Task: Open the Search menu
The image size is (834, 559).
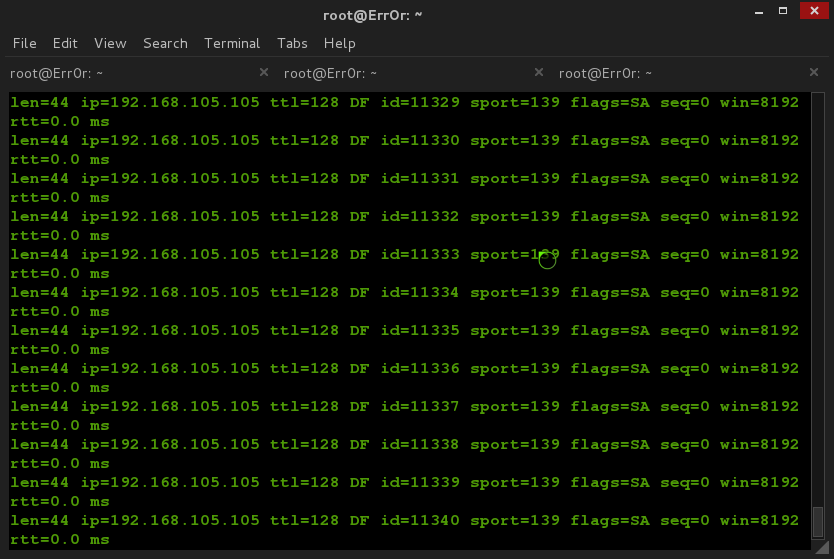Action: 165,43
